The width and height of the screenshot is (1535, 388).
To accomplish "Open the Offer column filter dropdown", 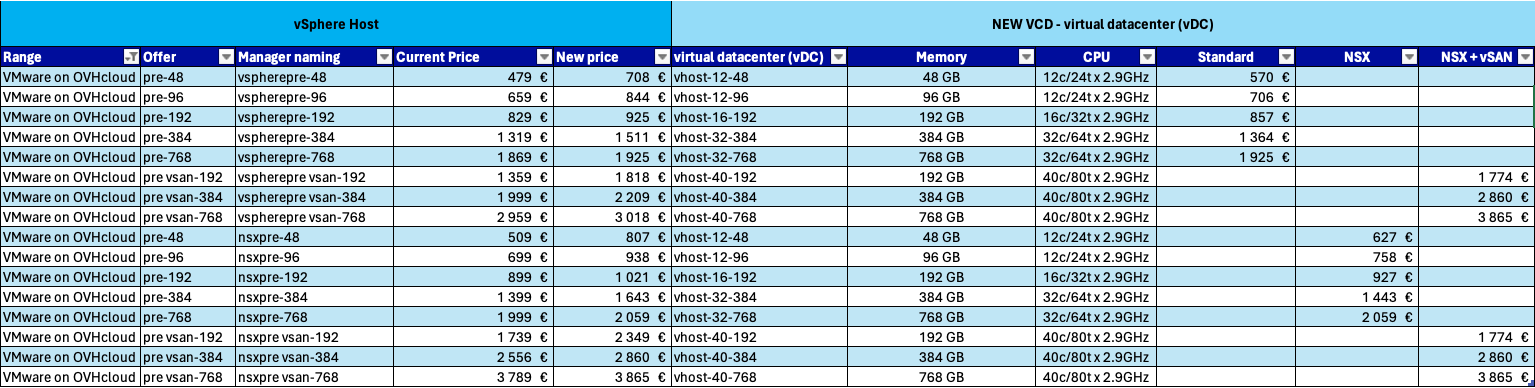I will [x=226, y=57].
